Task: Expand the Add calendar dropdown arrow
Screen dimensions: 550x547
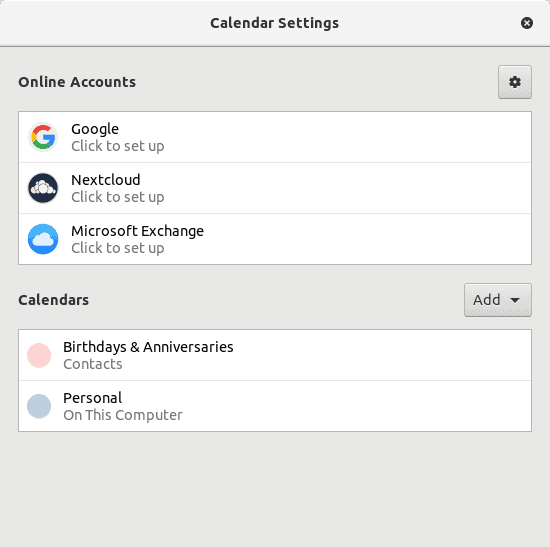Action: tap(515, 300)
